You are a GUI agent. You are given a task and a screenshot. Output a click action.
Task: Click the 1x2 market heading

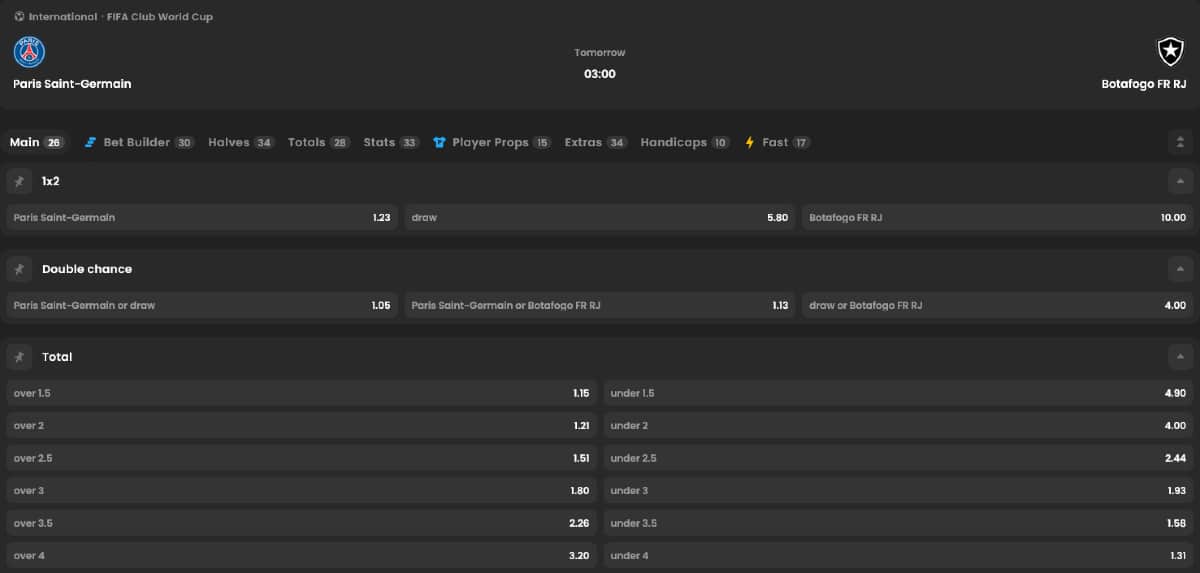coord(51,181)
